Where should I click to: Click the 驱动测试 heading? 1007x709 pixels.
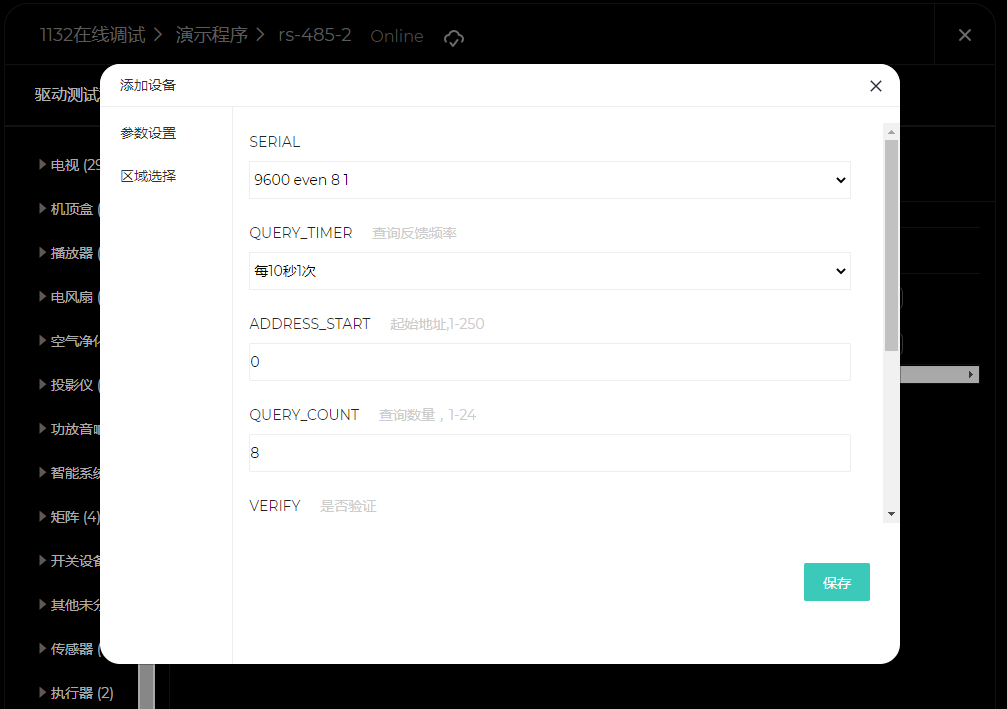(x=67, y=95)
